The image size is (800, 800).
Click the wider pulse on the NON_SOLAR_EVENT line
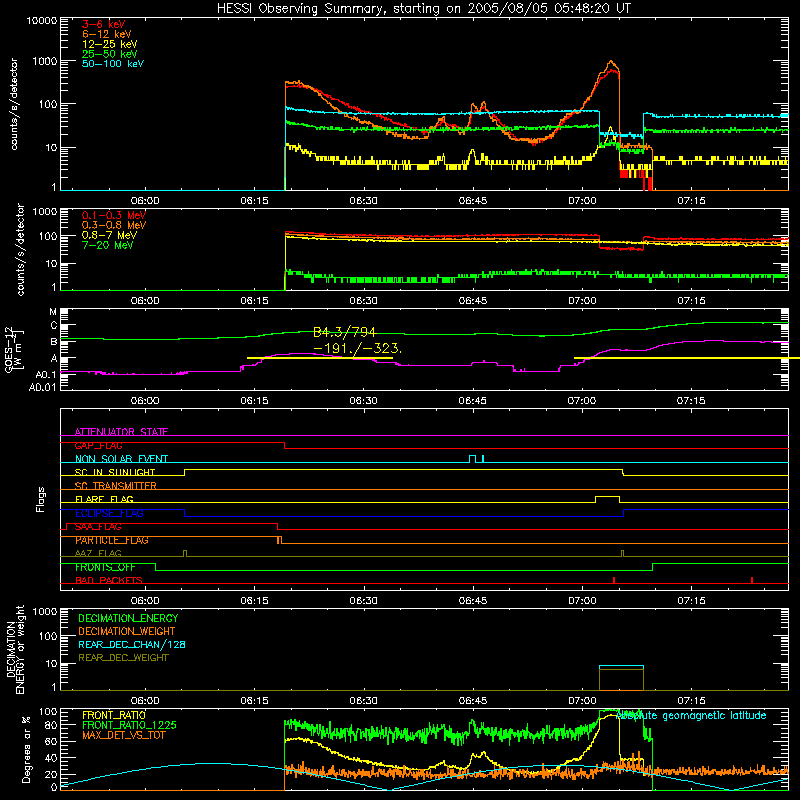pos(472,458)
